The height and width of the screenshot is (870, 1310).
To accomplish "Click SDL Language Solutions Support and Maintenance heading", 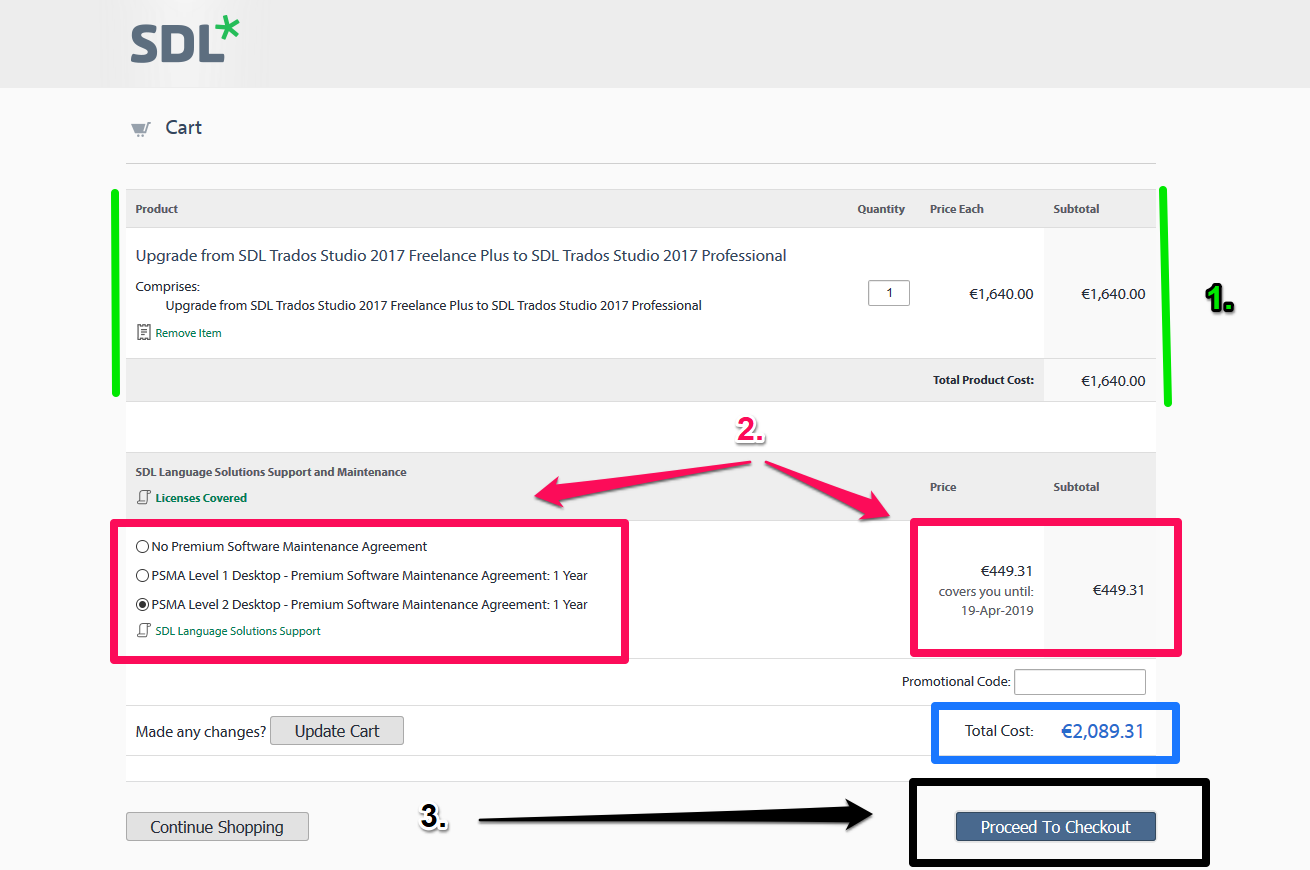I will point(271,472).
